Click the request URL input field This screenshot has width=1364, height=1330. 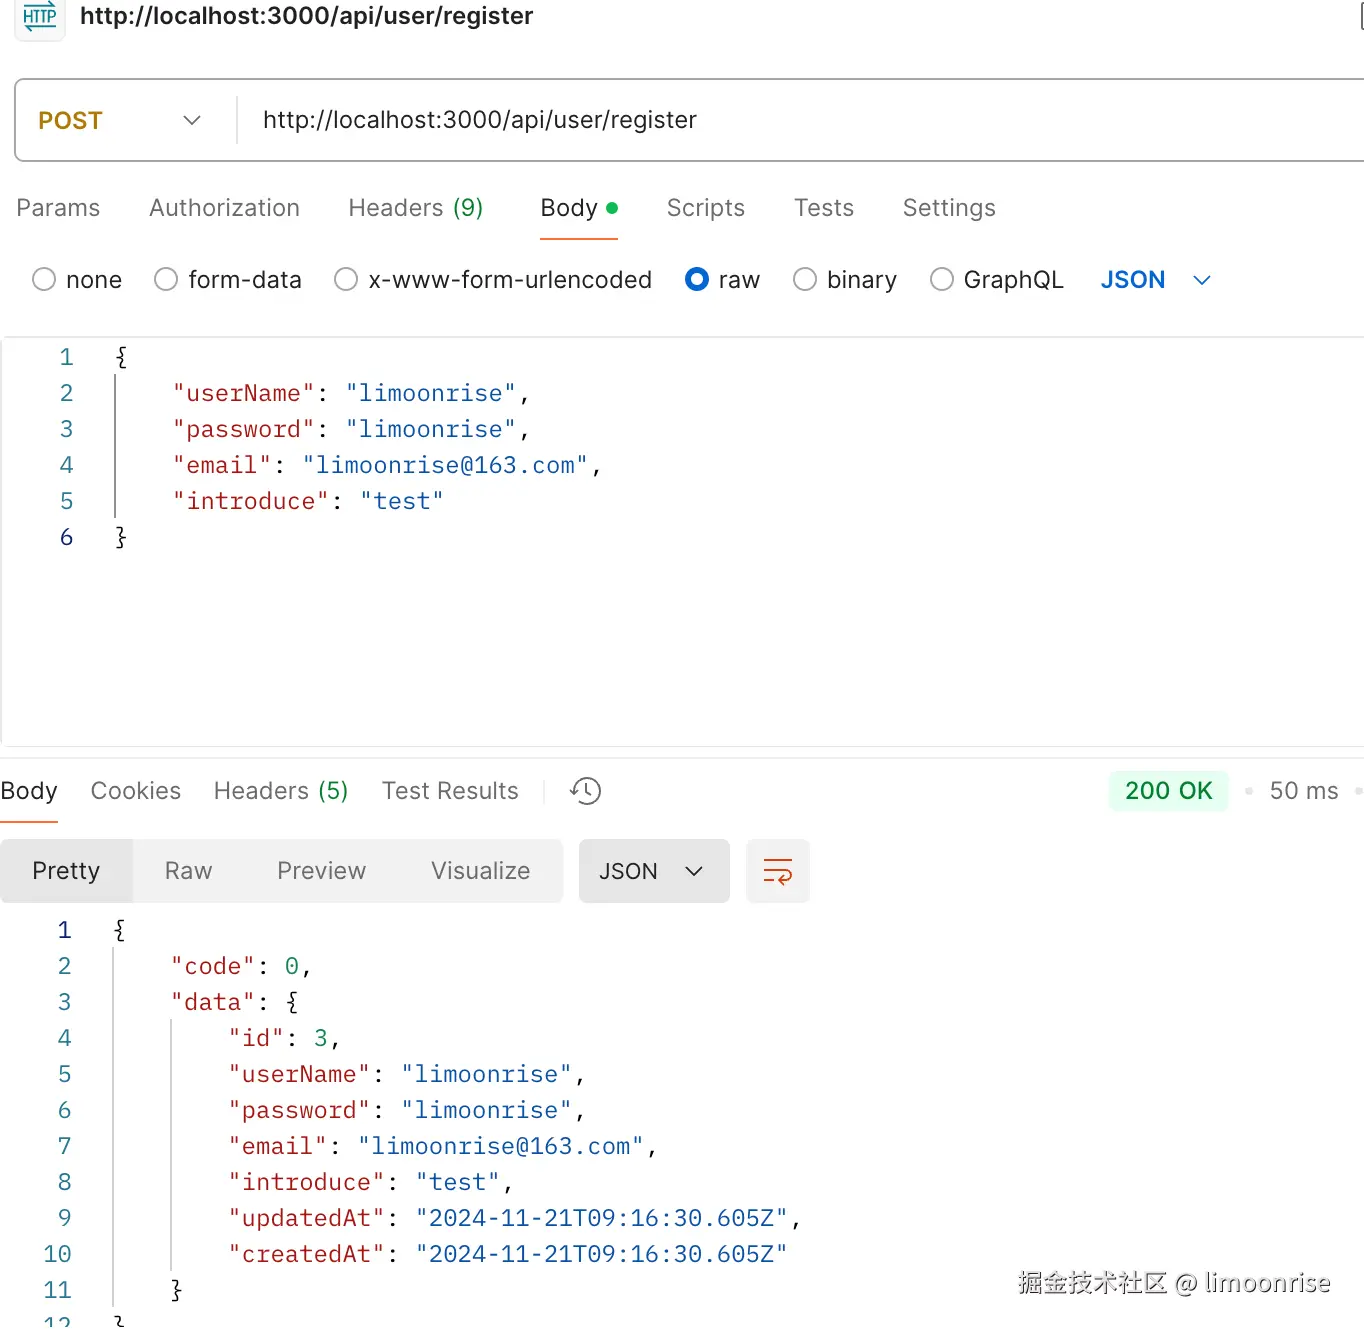(x=700, y=121)
